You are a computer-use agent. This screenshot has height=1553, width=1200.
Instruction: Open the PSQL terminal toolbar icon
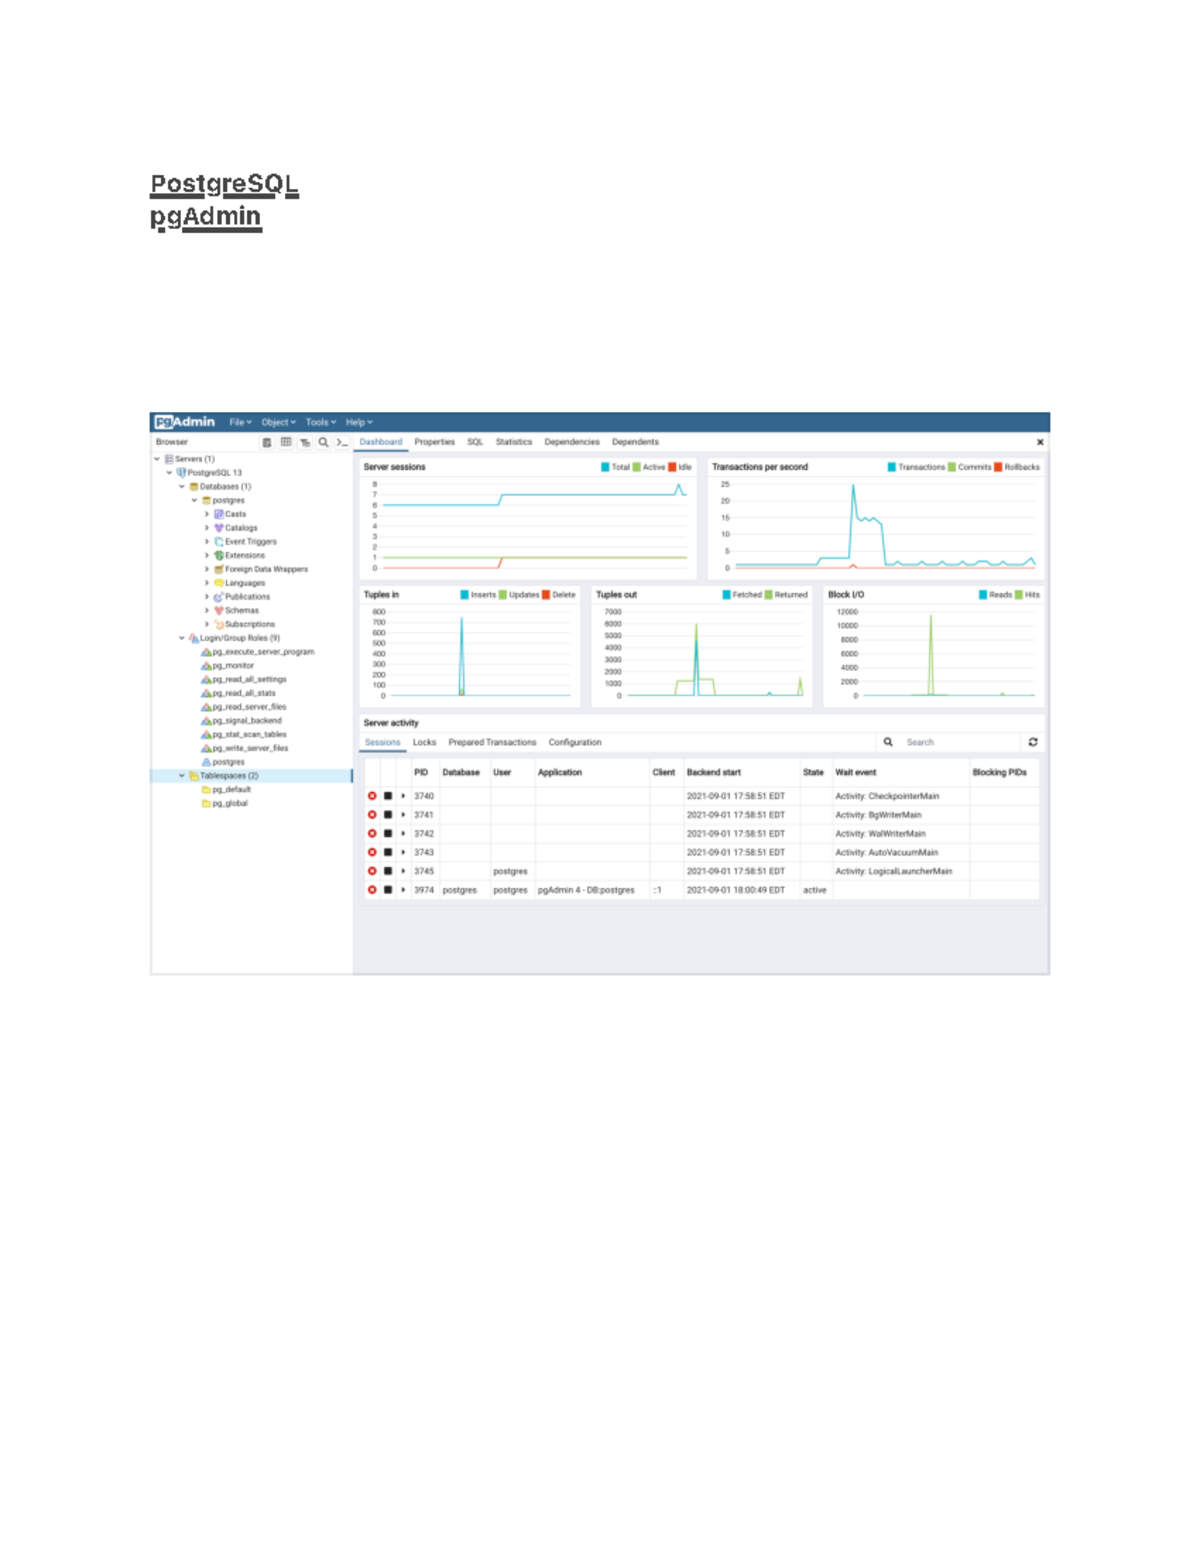pyautogui.click(x=342, y=442)
